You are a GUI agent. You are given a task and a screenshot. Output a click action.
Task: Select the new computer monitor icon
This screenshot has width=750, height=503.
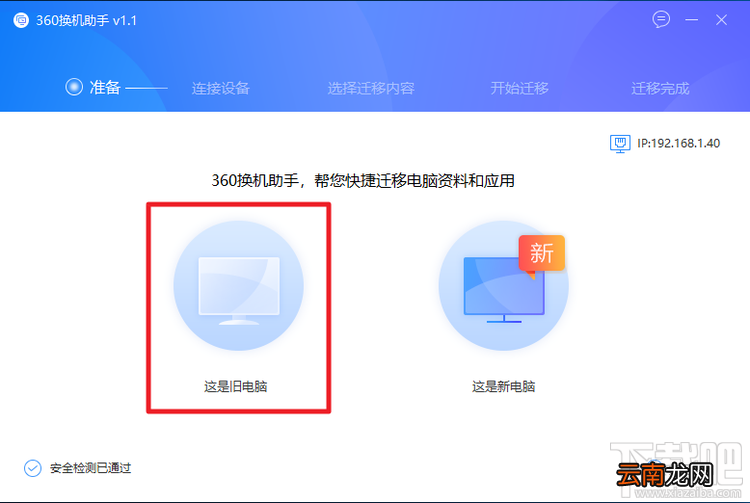coord(504,286)
